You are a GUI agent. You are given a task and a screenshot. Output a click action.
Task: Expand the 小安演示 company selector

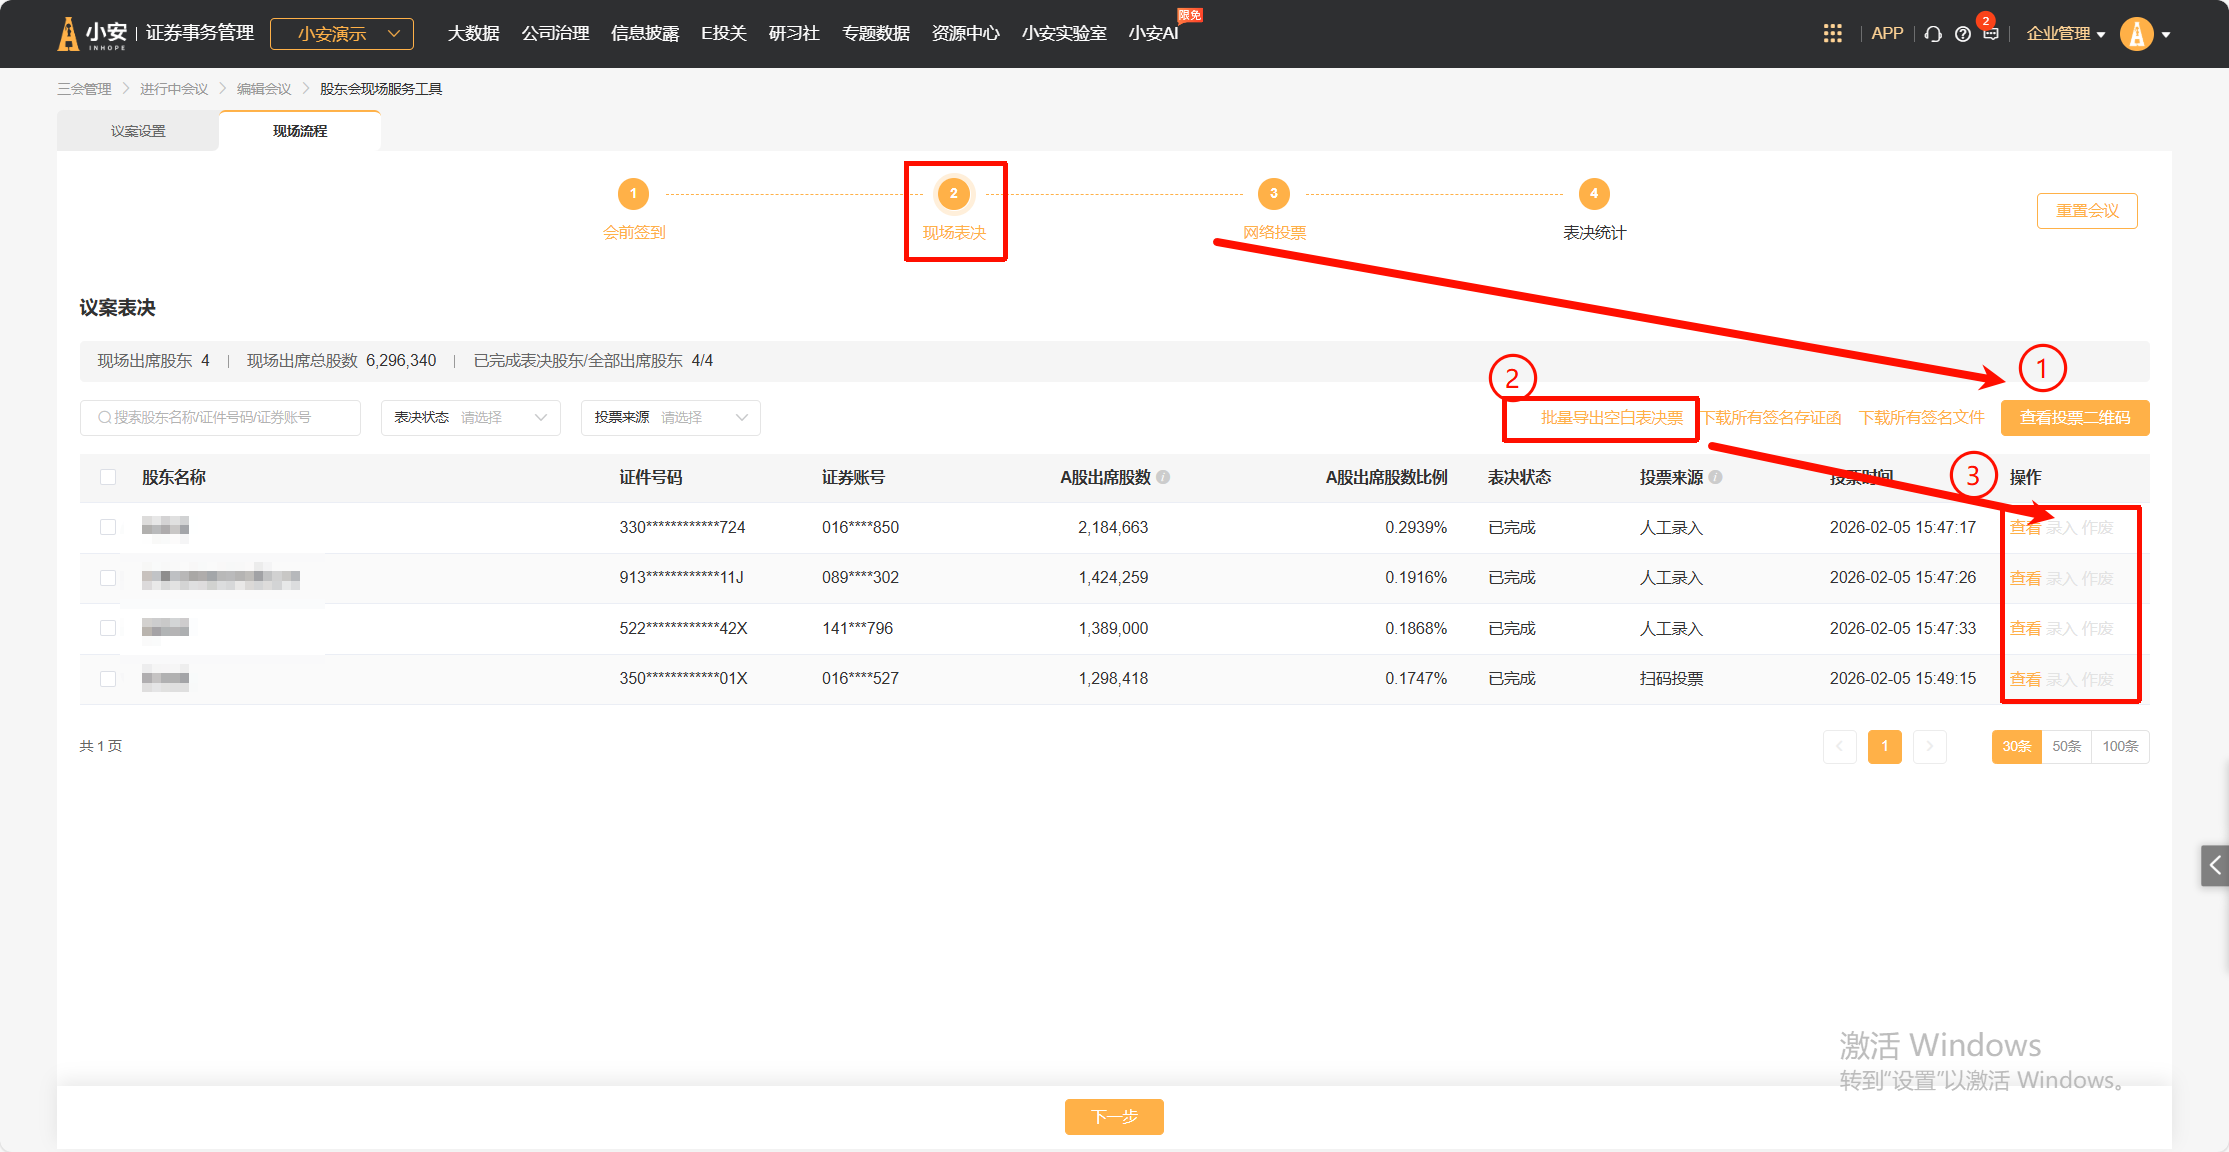pyautogui.click(x=342, y=34)
